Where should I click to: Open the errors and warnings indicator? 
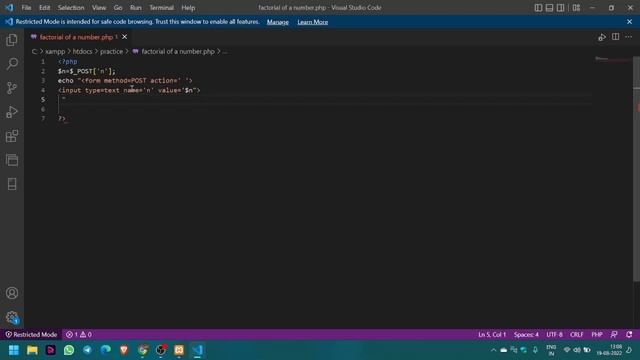[79, 334]
